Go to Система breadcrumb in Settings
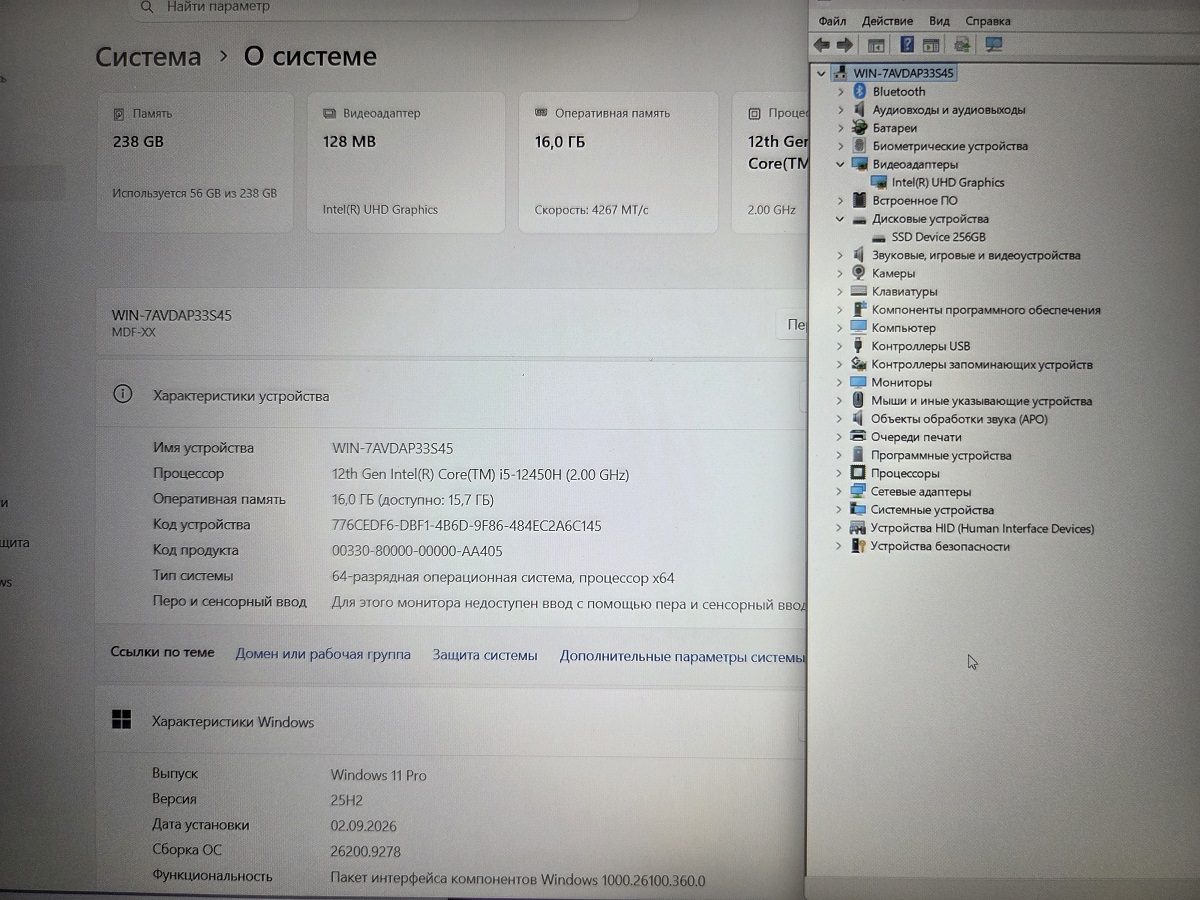1200x900 pixels. (148, 57)
